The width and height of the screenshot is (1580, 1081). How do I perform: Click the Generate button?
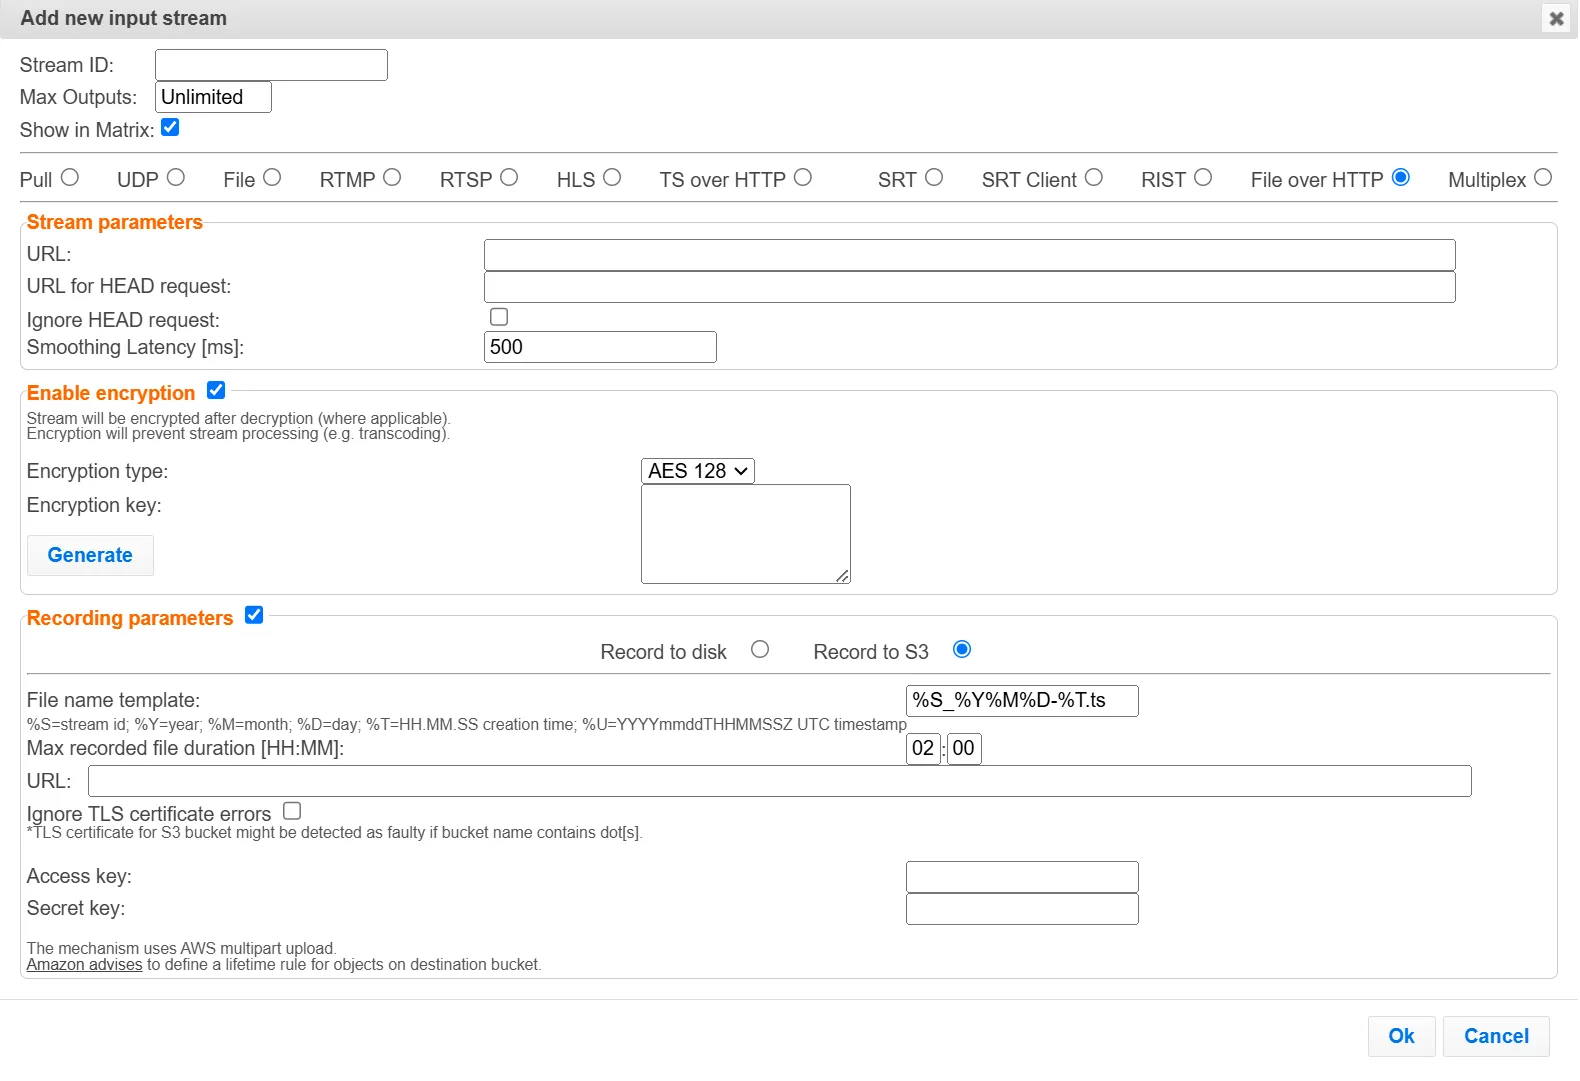[90, 555]
